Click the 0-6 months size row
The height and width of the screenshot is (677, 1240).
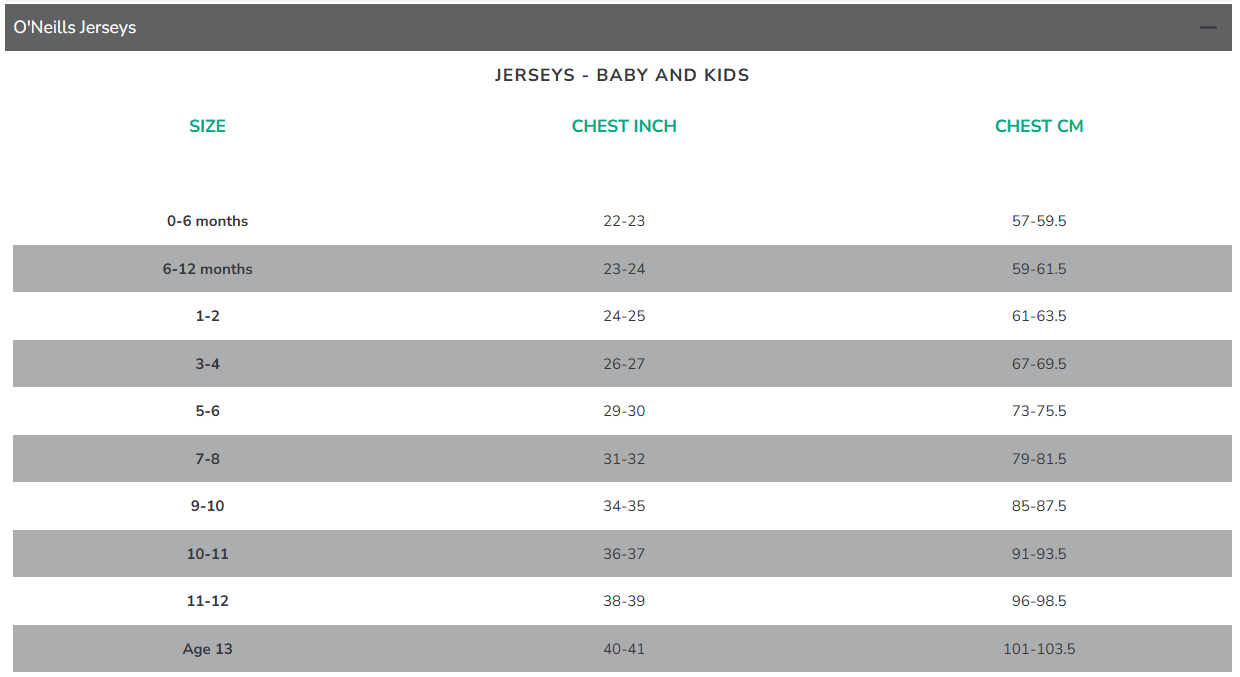pos(208,221)
